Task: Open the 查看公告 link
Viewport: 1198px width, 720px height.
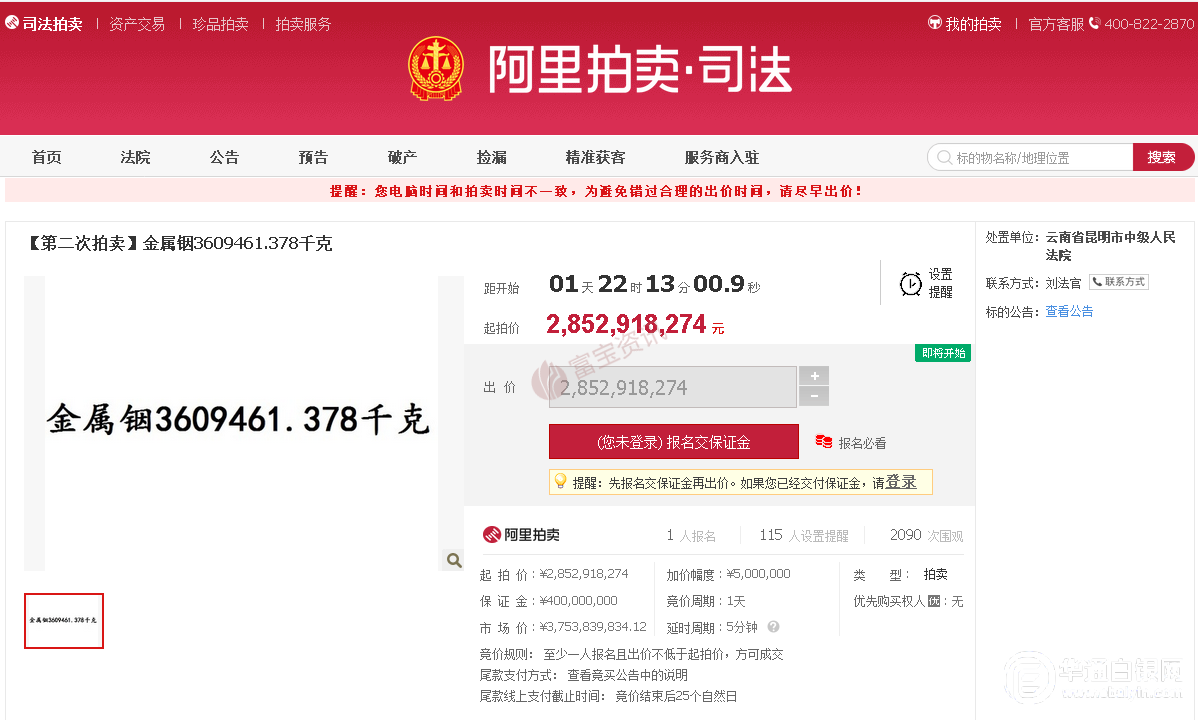Action: pos(1069,311)
